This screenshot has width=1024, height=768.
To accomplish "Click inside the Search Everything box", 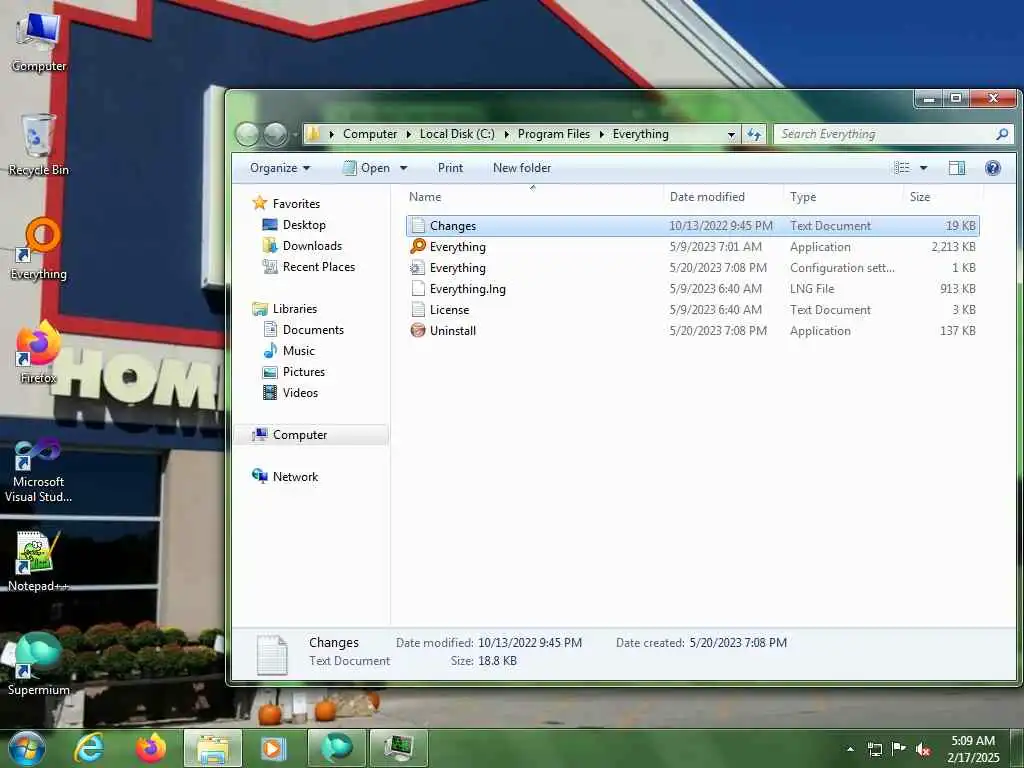I will pos(885,134).
